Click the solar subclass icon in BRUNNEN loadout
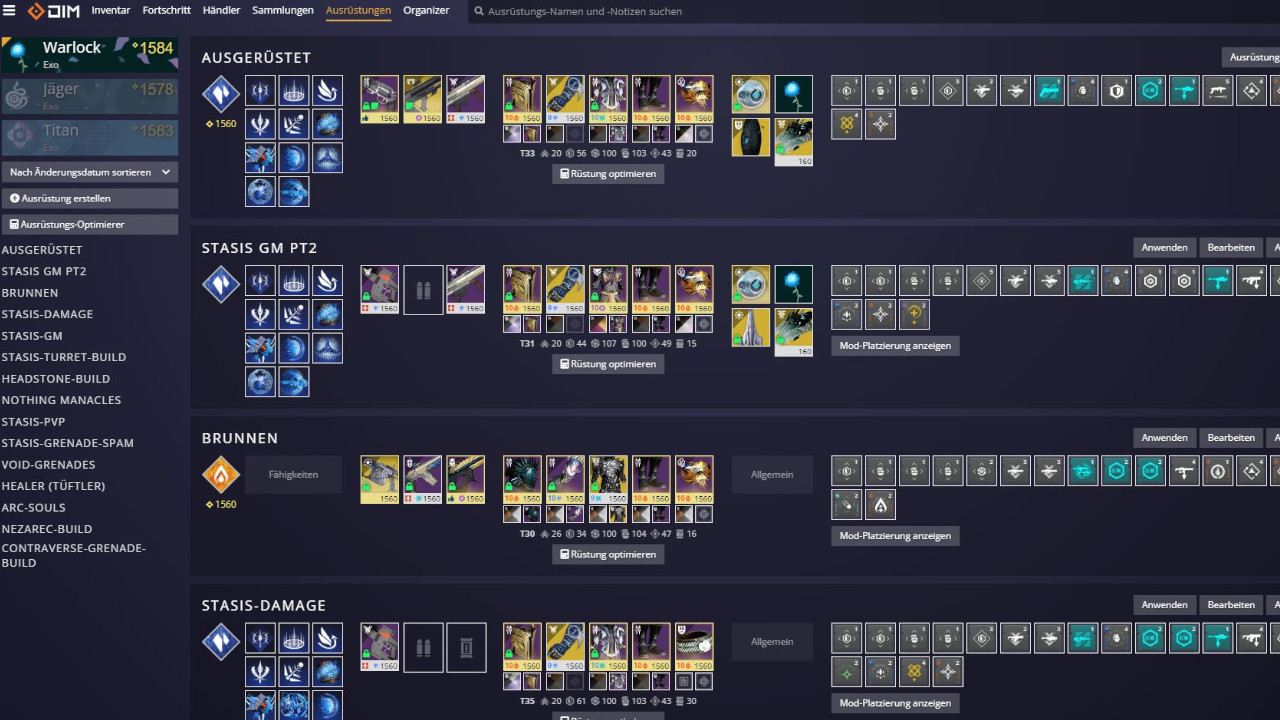 click(x=221, y=475)
